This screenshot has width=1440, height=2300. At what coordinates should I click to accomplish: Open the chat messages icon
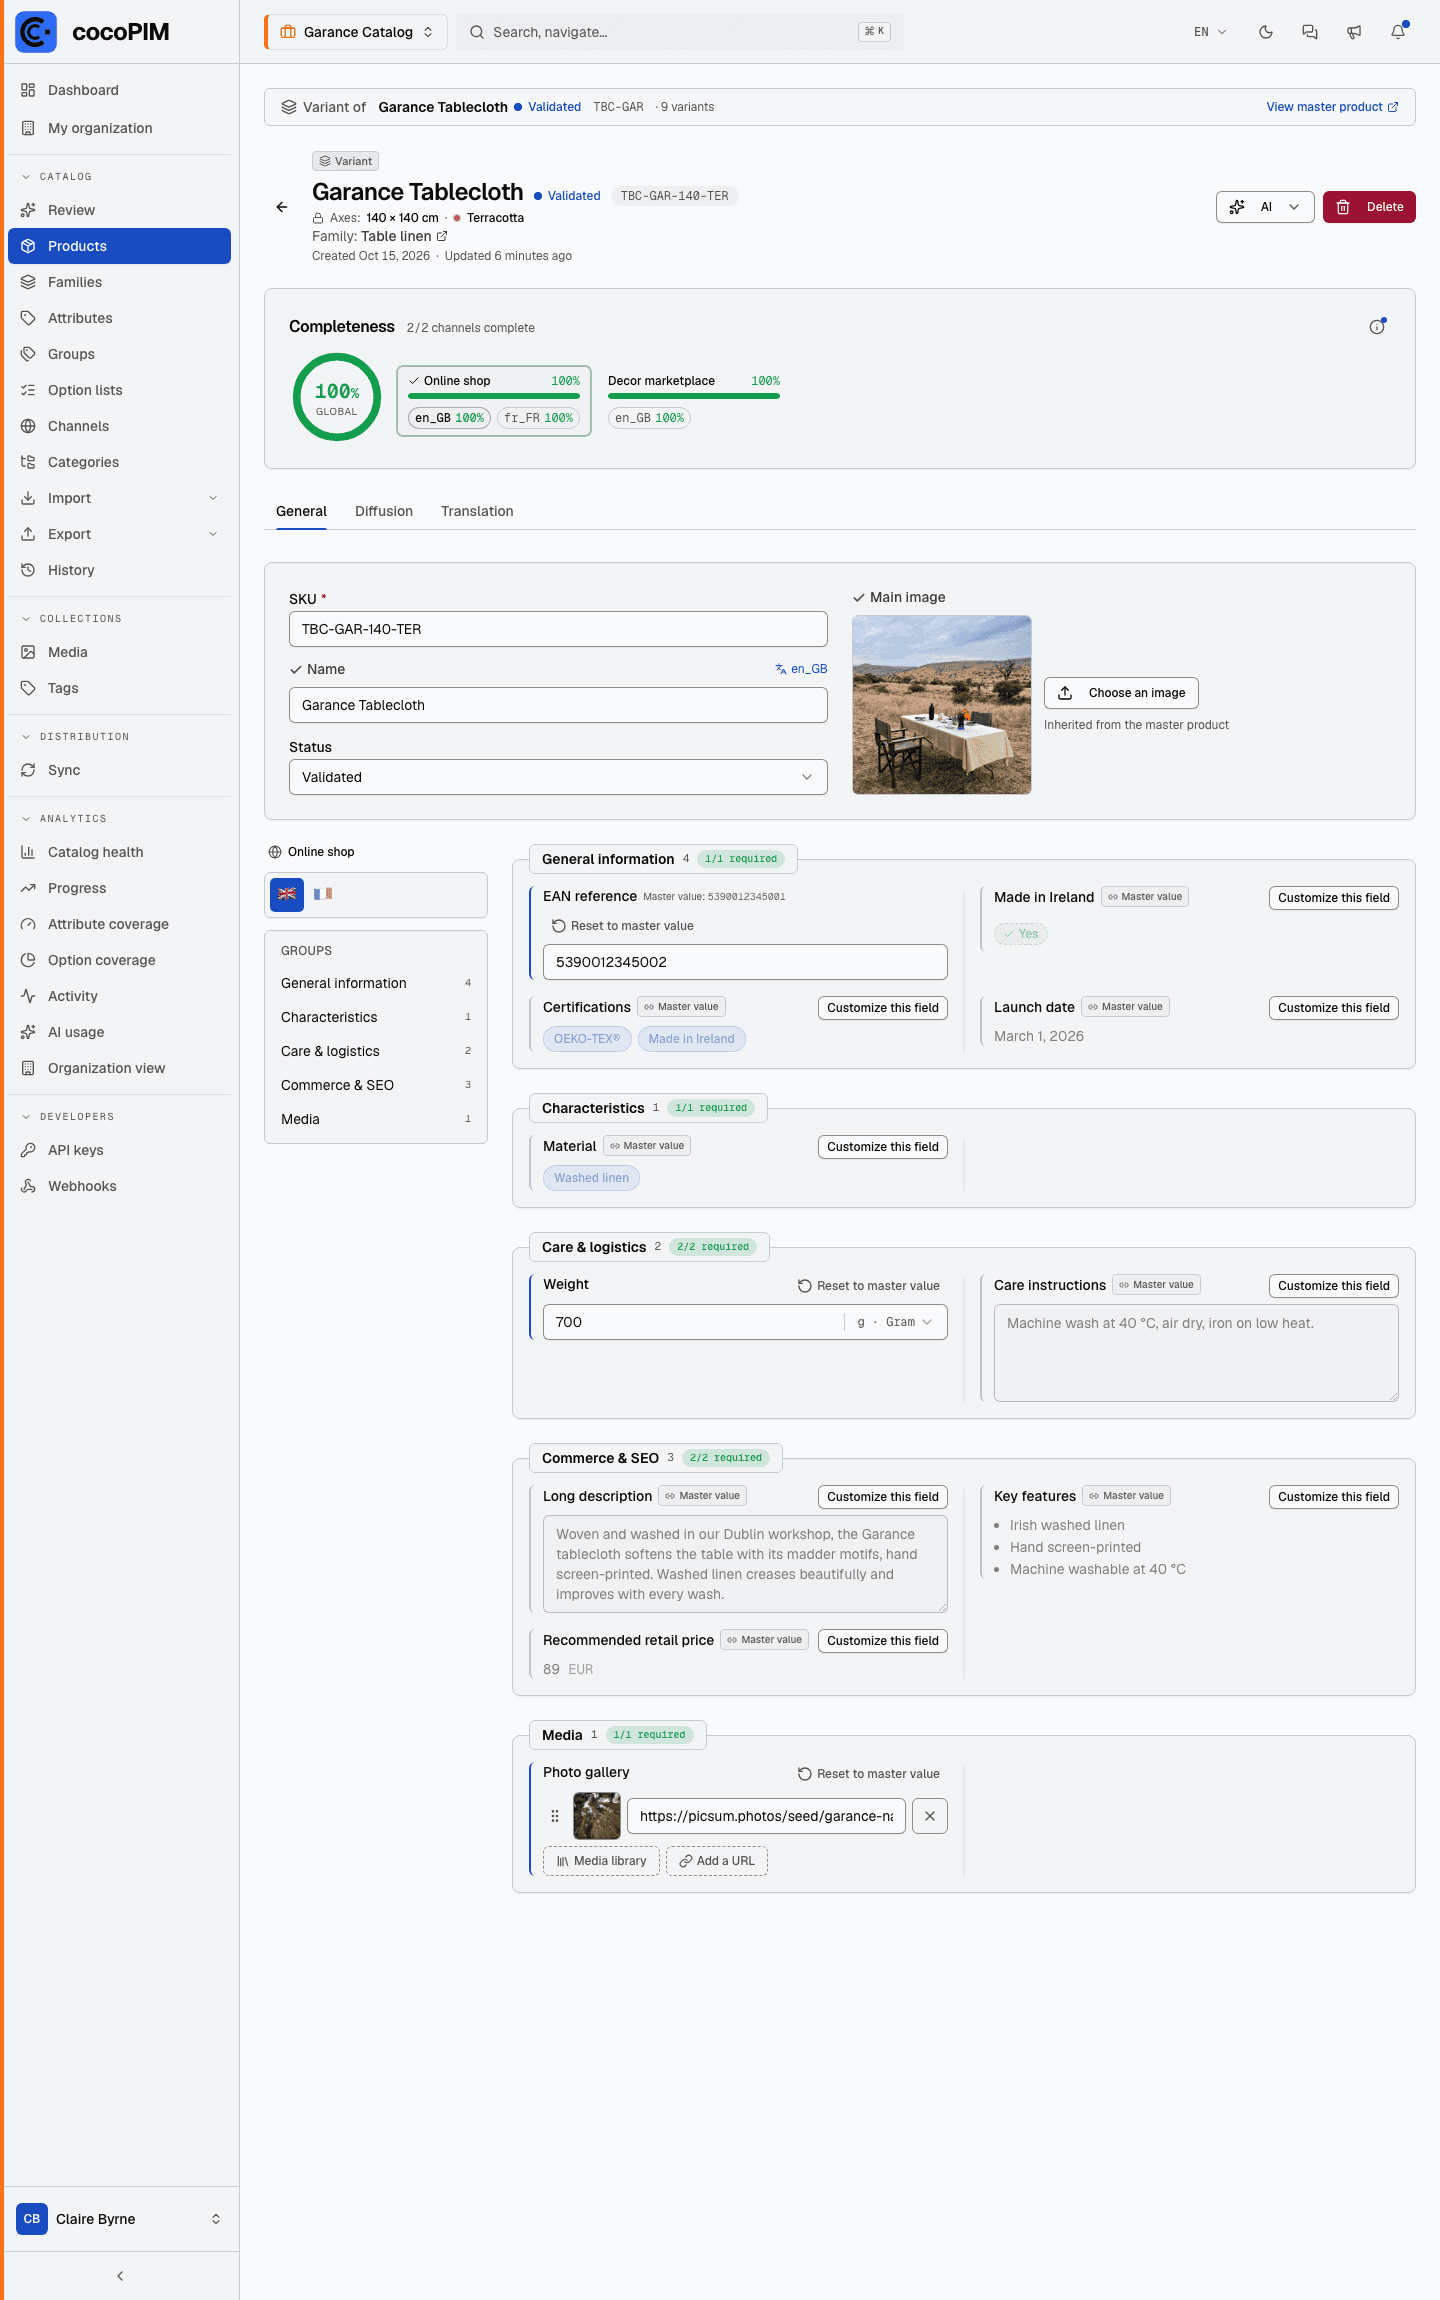pos(1310,32)
